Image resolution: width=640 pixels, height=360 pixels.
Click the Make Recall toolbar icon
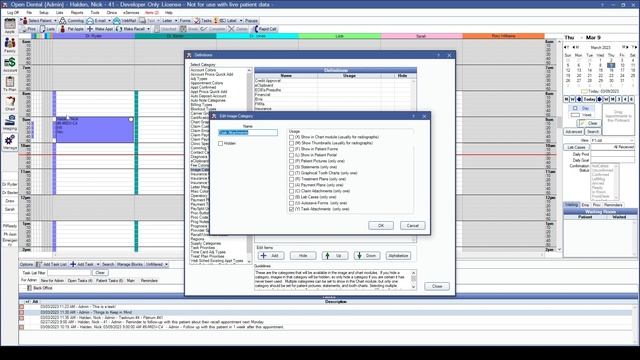pyautogui.click(x=119, y=29)
